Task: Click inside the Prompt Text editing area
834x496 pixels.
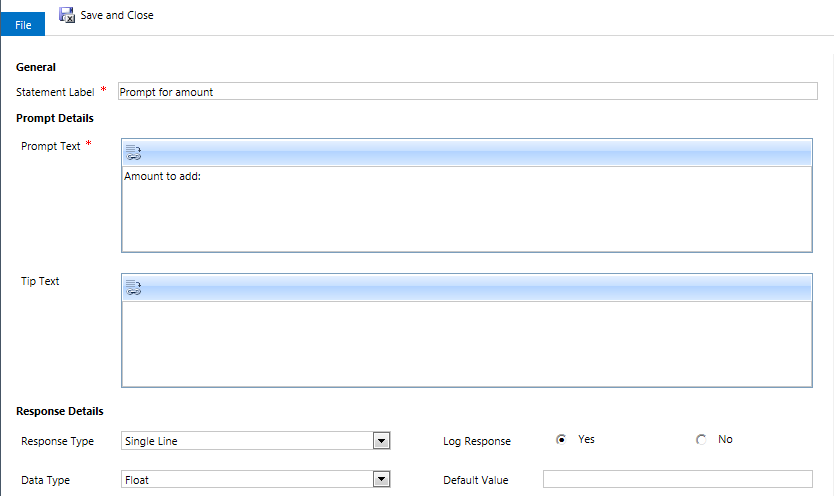Action: tap(467, 209)
